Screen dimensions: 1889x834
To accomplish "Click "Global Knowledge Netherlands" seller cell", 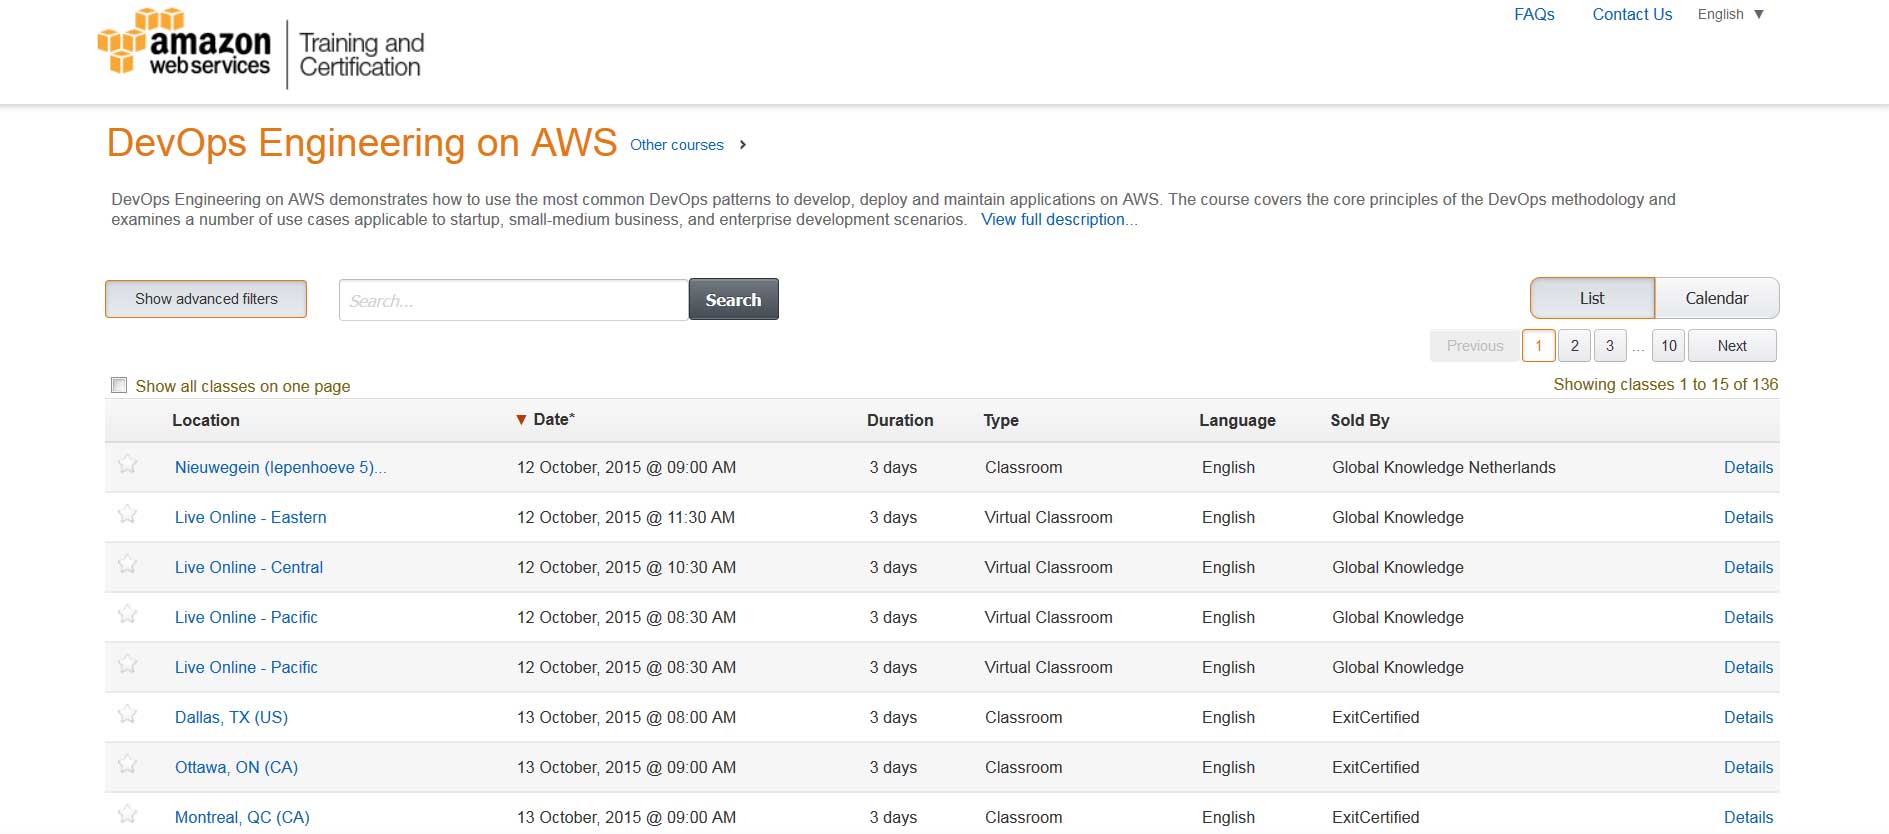I will [1443, 467].
